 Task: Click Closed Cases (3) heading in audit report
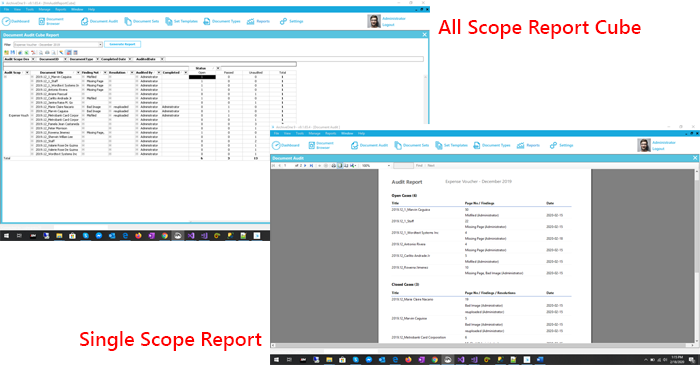point(405,284)
